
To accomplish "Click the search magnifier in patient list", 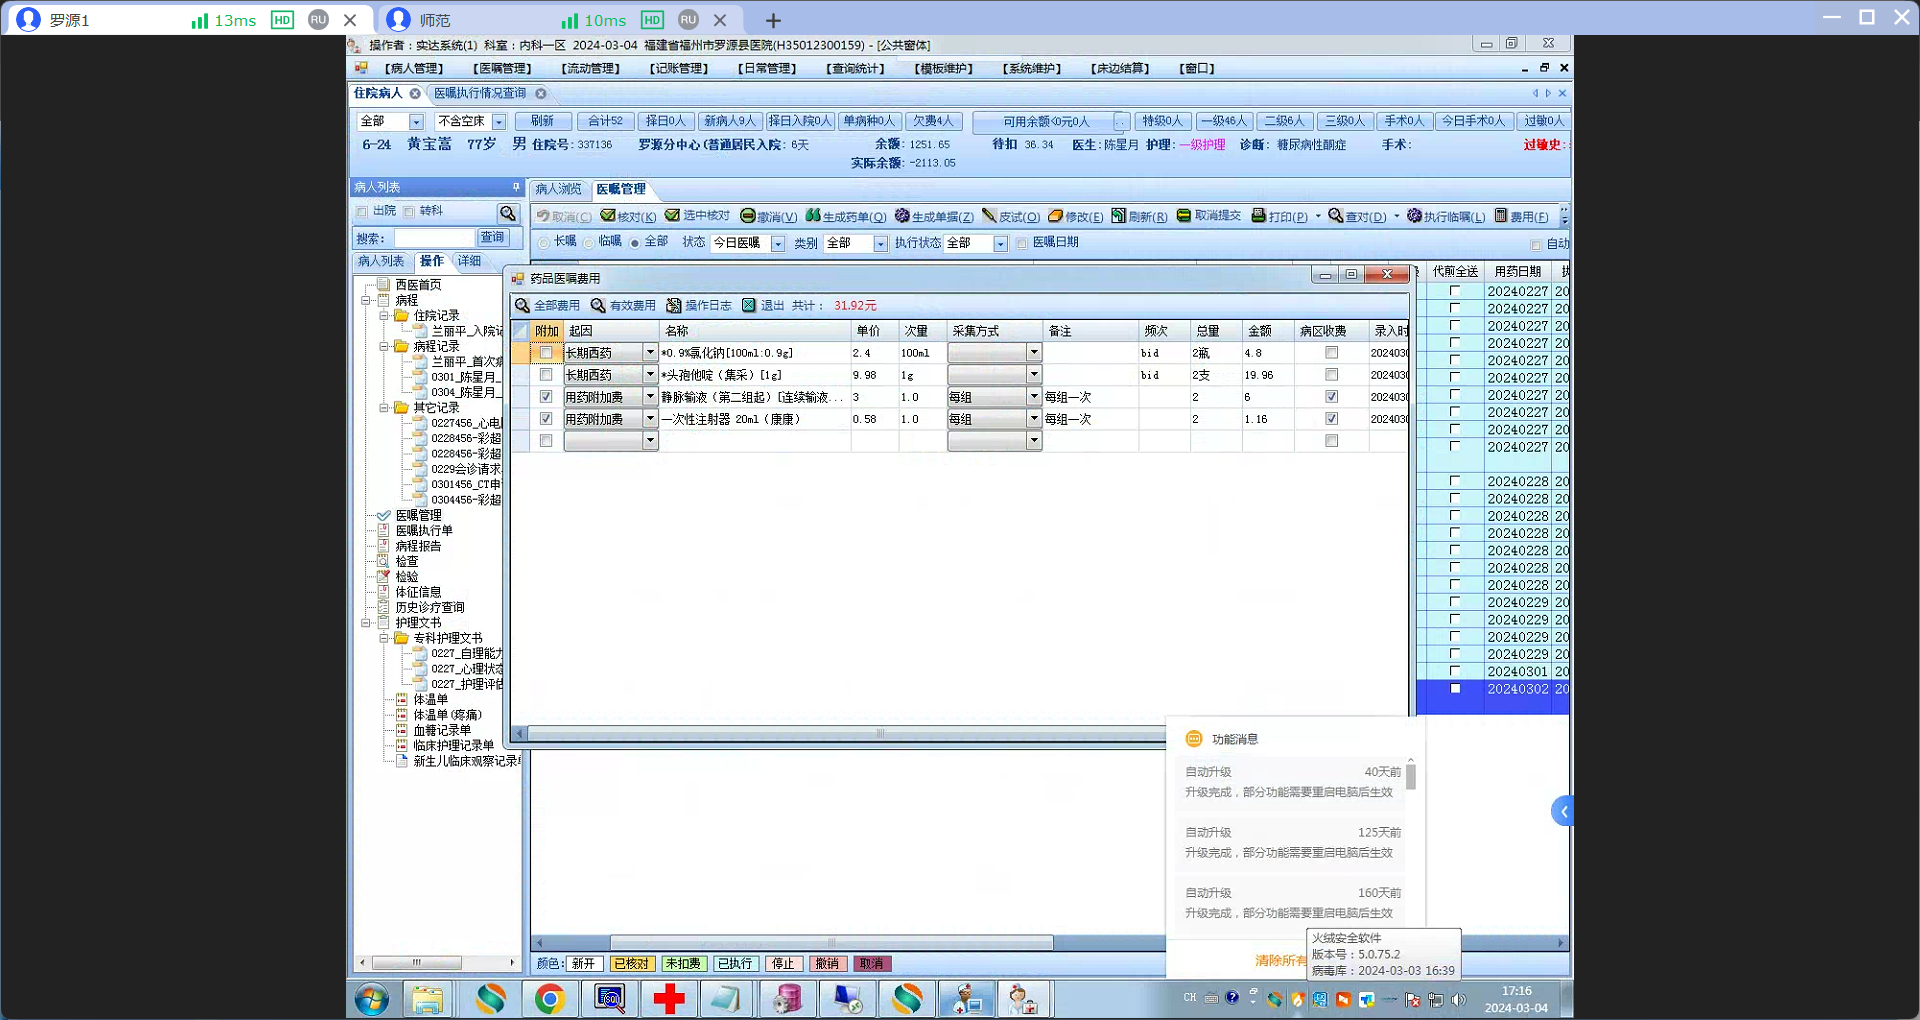I will [x=508, y=213].
